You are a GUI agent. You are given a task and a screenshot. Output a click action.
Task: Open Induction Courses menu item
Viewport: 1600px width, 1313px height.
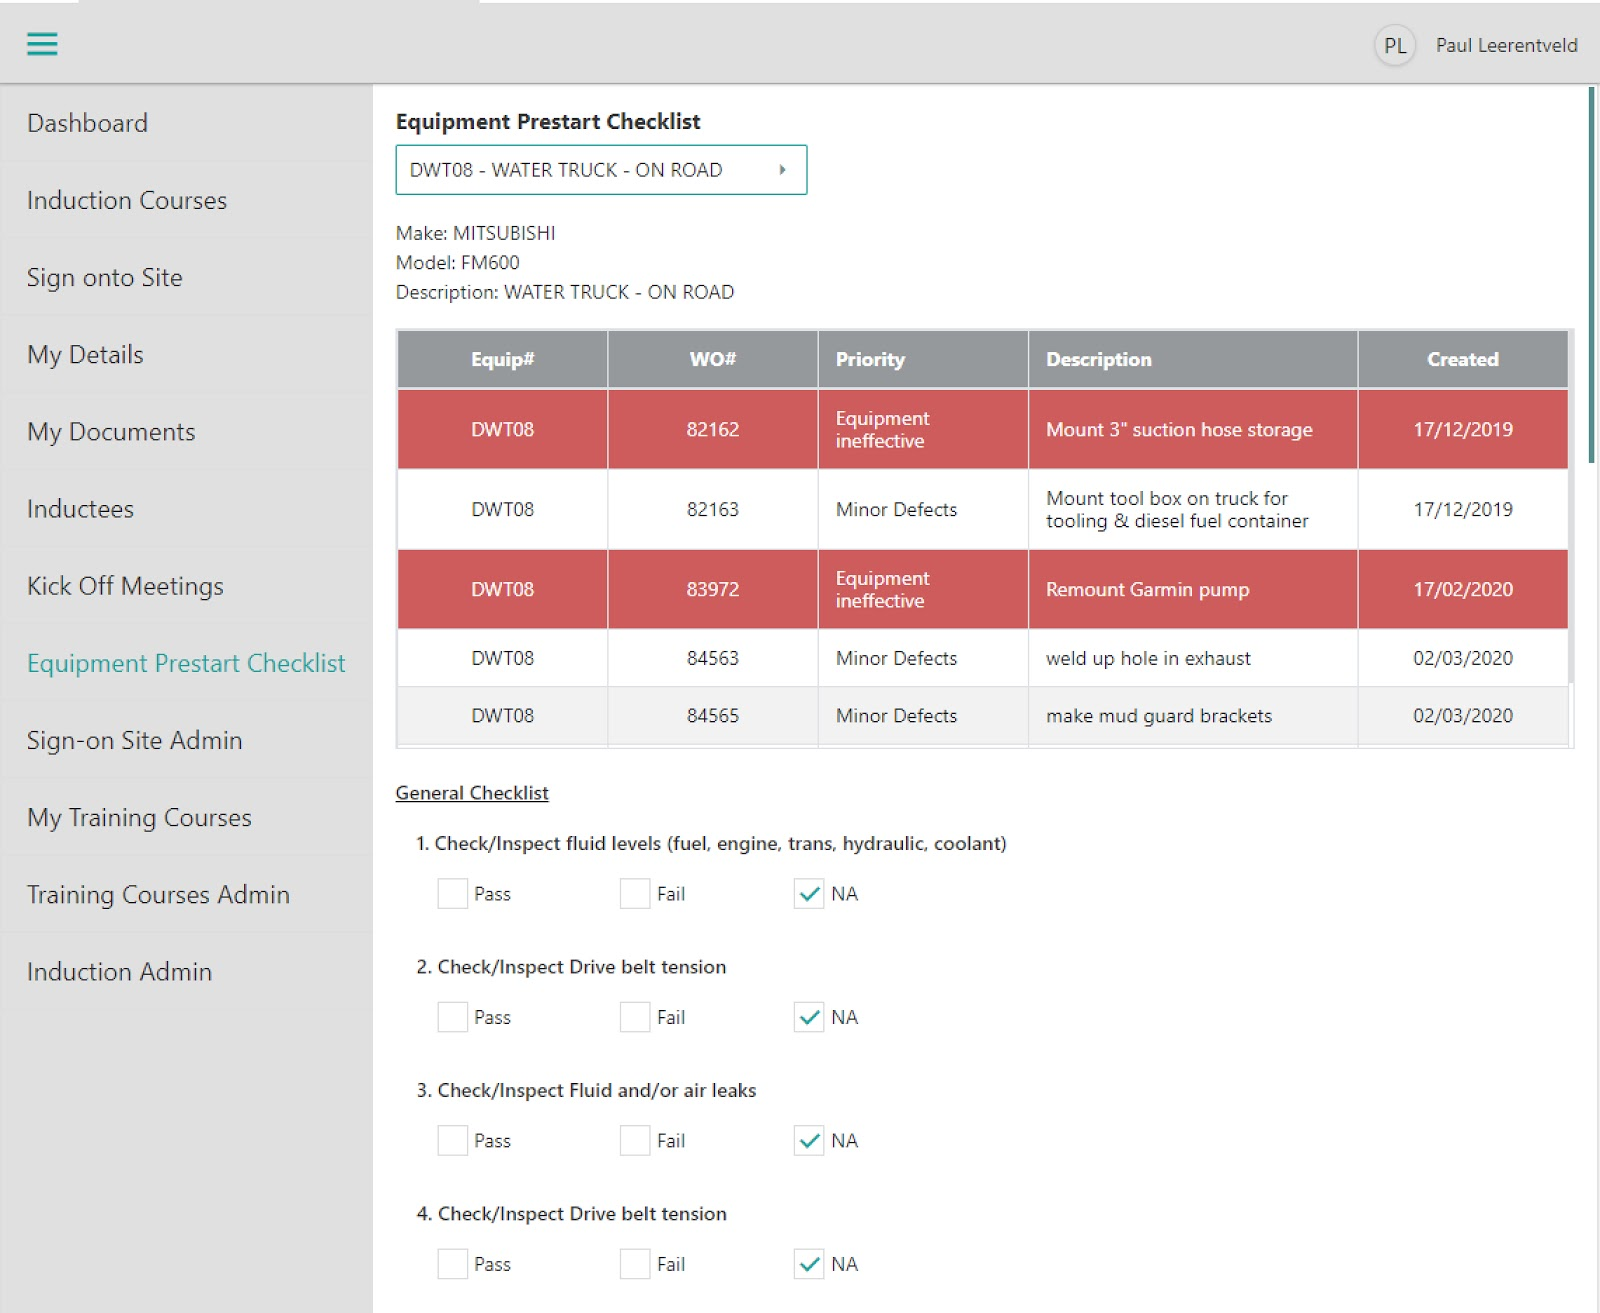tap(127, 200)
